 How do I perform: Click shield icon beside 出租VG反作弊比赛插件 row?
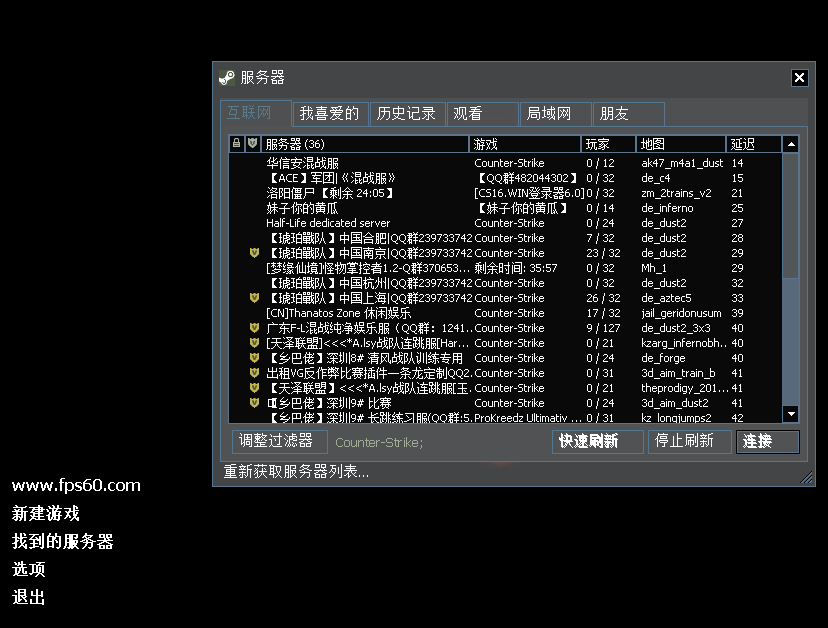click(x=254, y=373)
